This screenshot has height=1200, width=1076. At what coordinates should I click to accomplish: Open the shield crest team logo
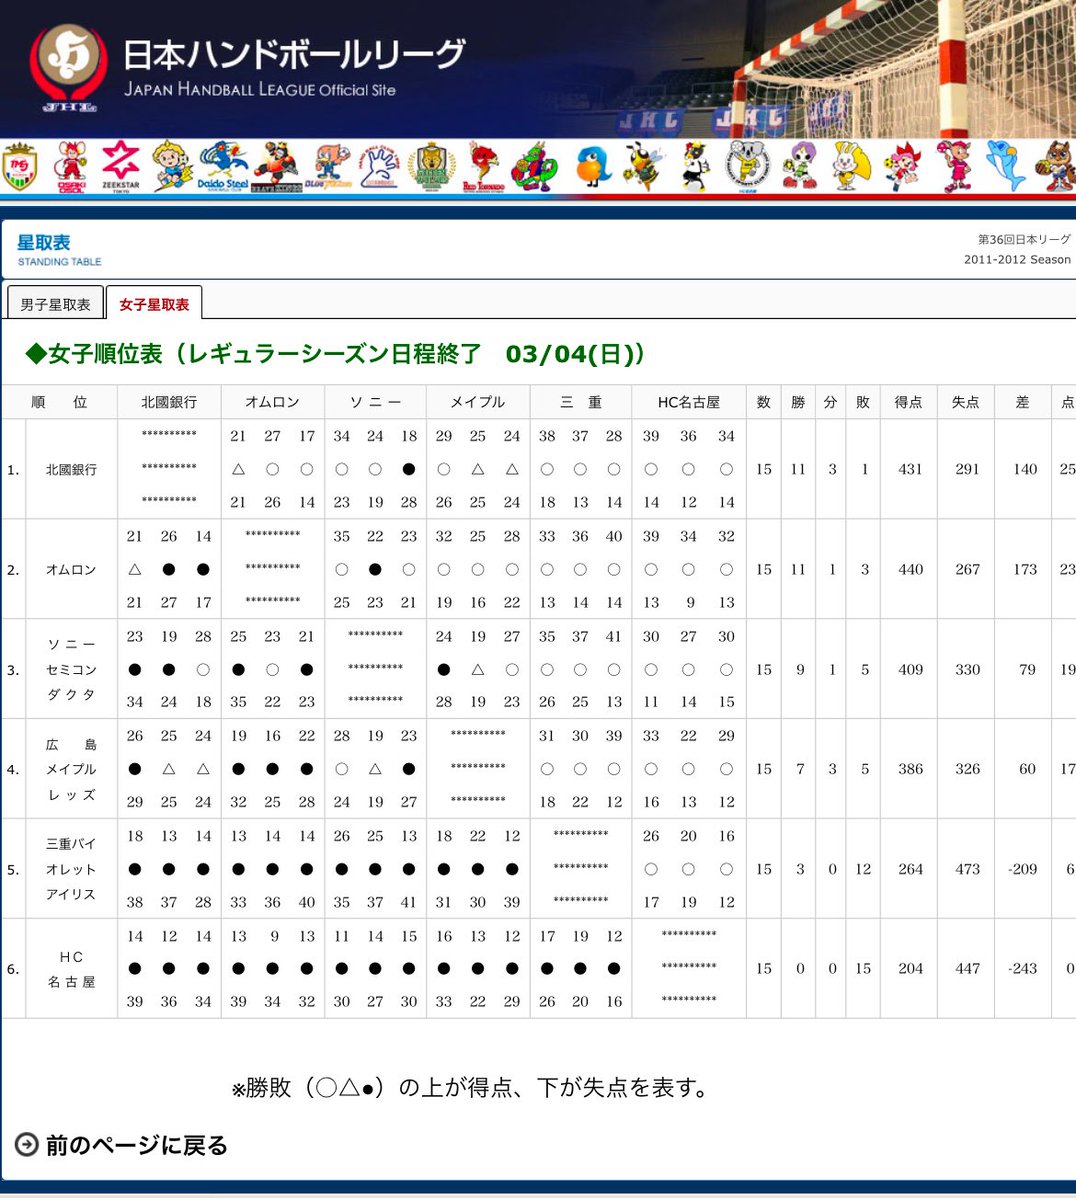coord(20,166)
